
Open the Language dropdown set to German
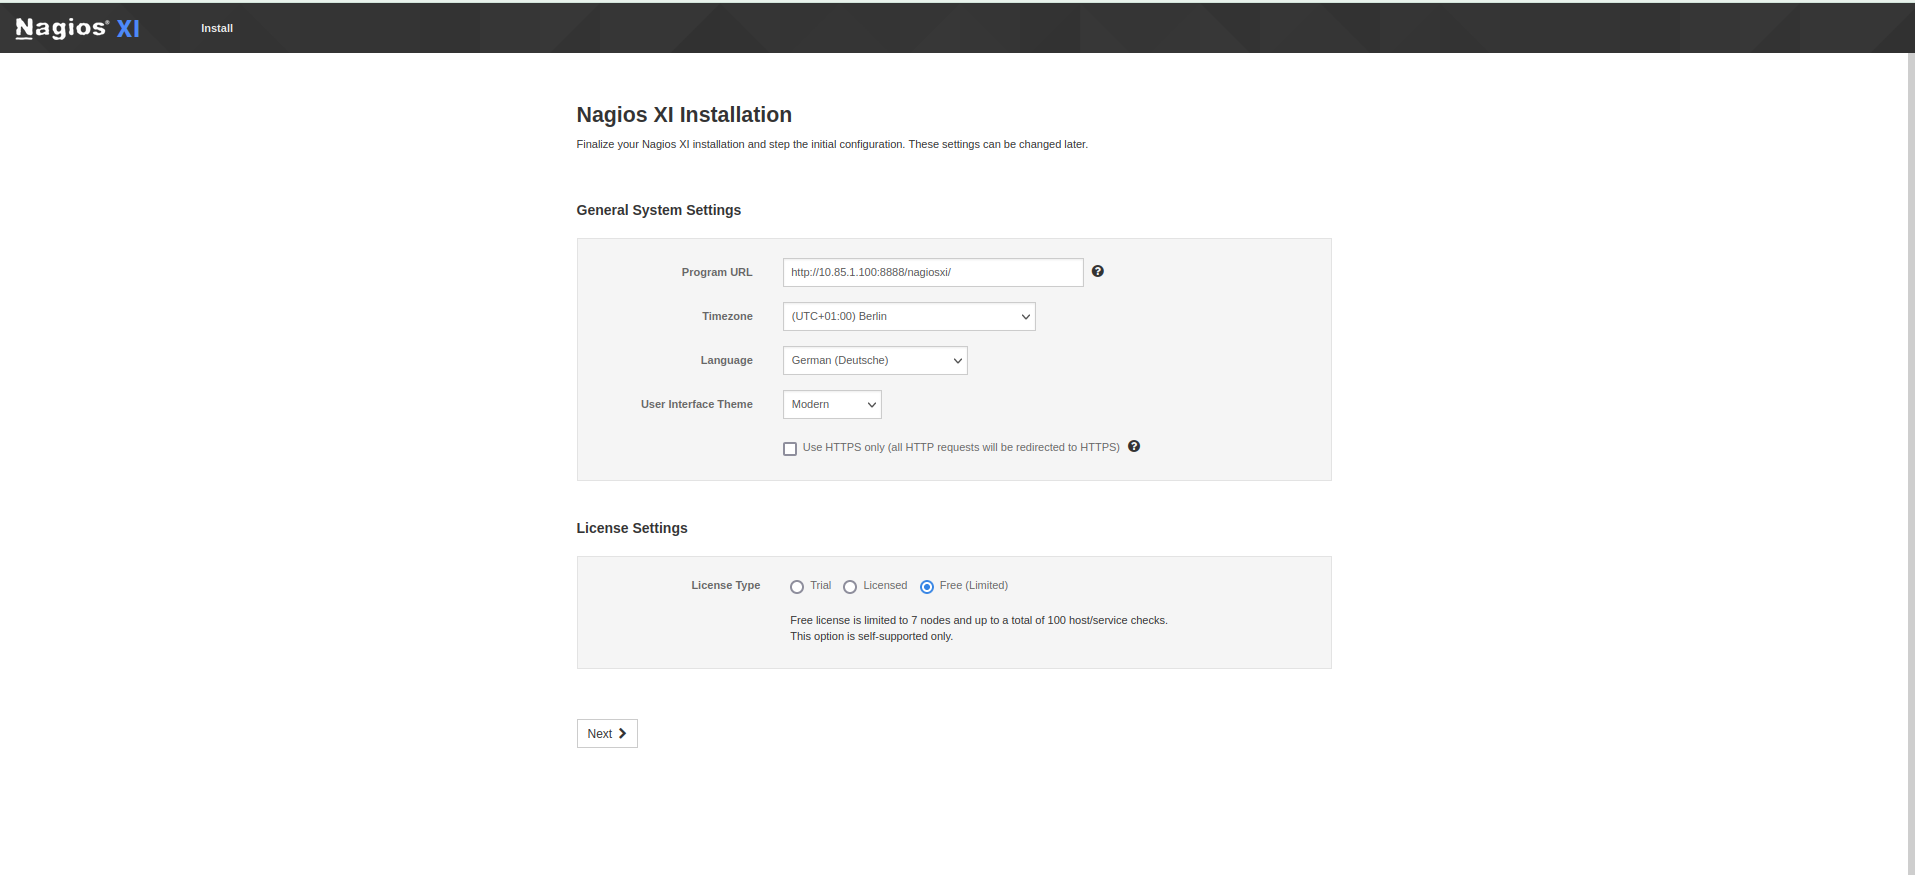(x=874, y=360)
